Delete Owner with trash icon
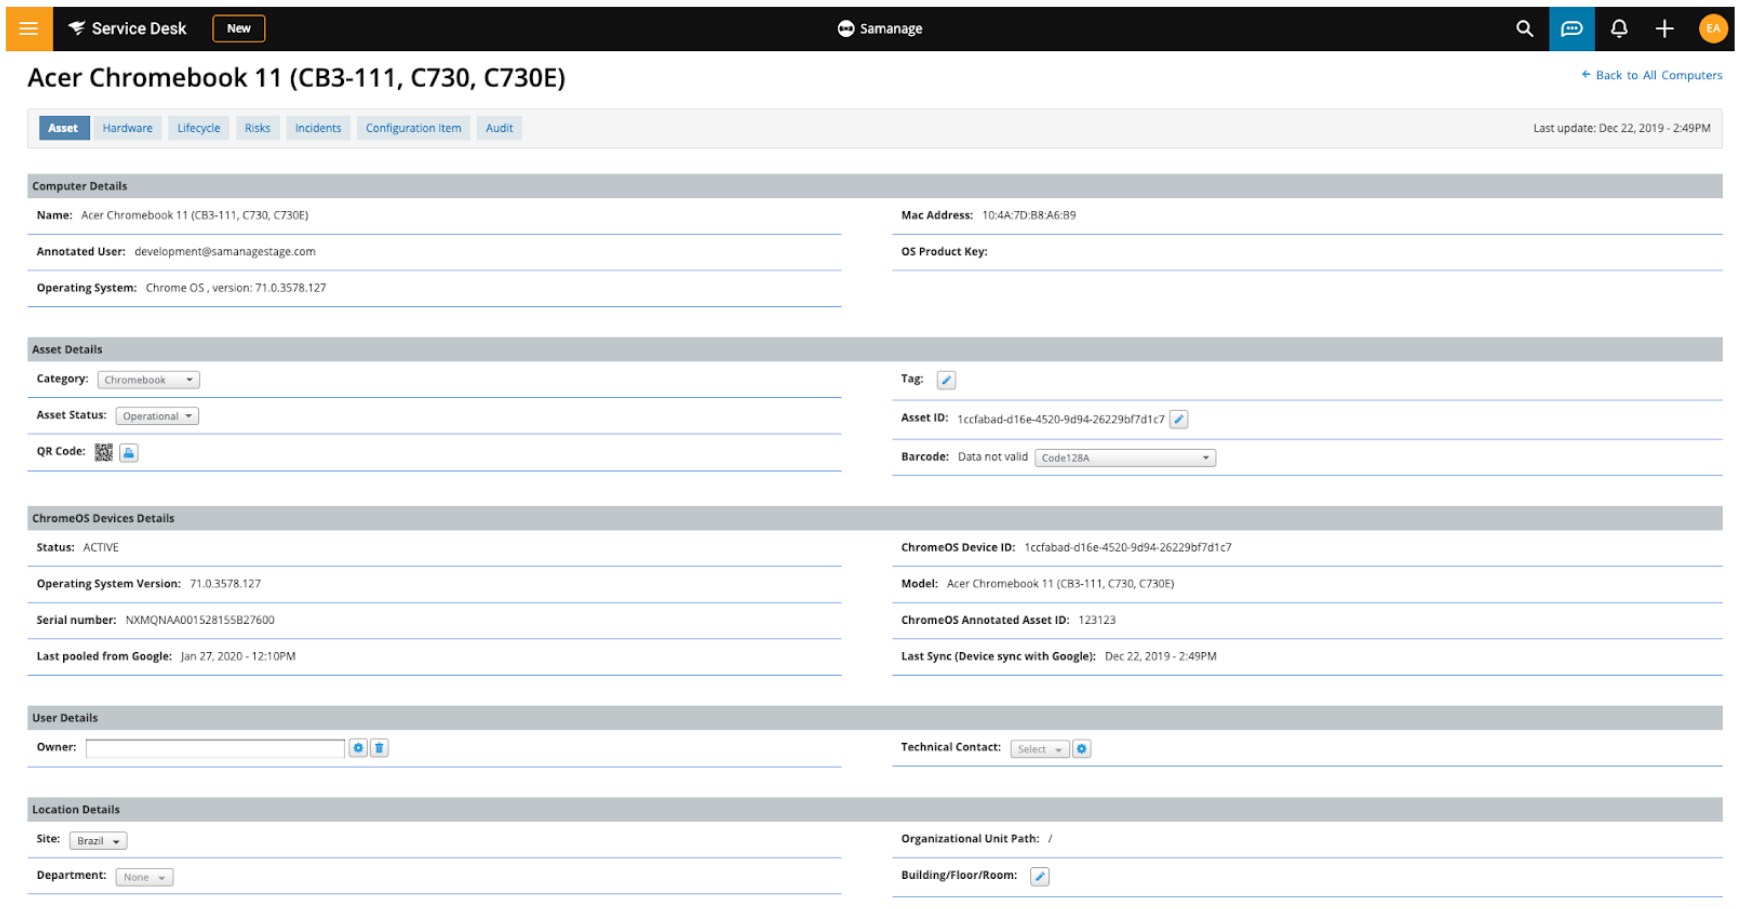The width and height of the screenshot is (1740, 909). point(379,748)
